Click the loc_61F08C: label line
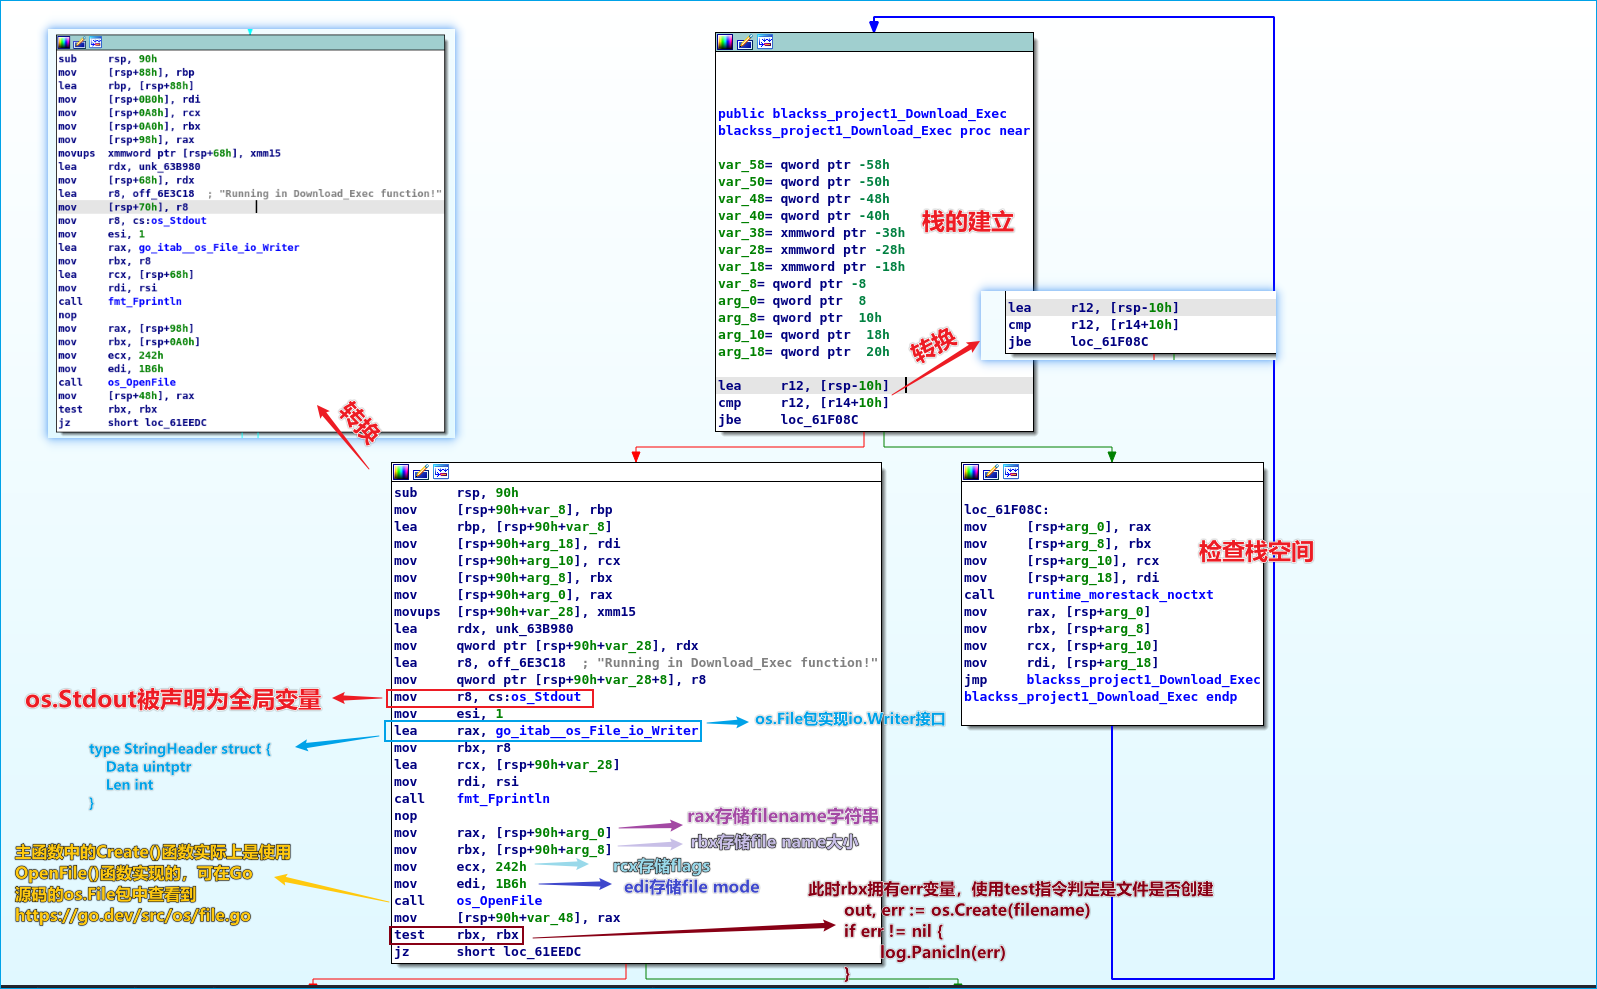The width and height of the screenshot is (1597, 989). 1006,510
